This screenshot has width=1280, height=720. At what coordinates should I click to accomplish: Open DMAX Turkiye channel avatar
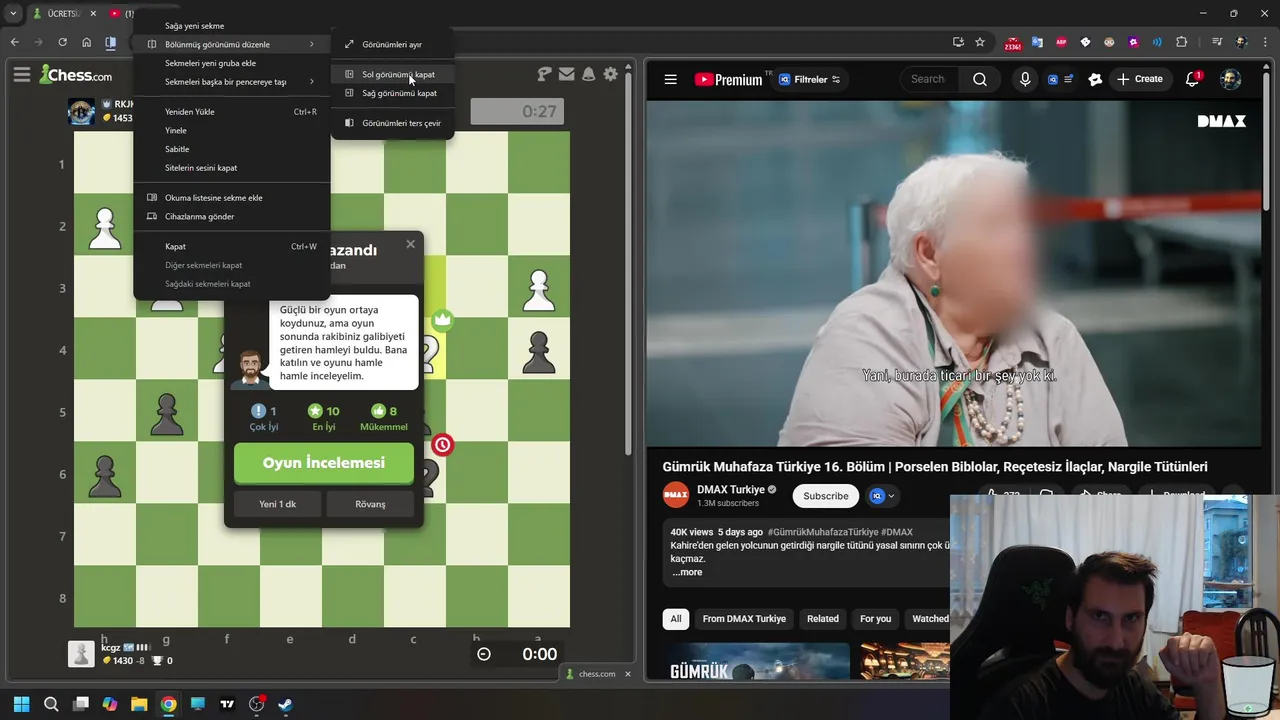point(676,495)
